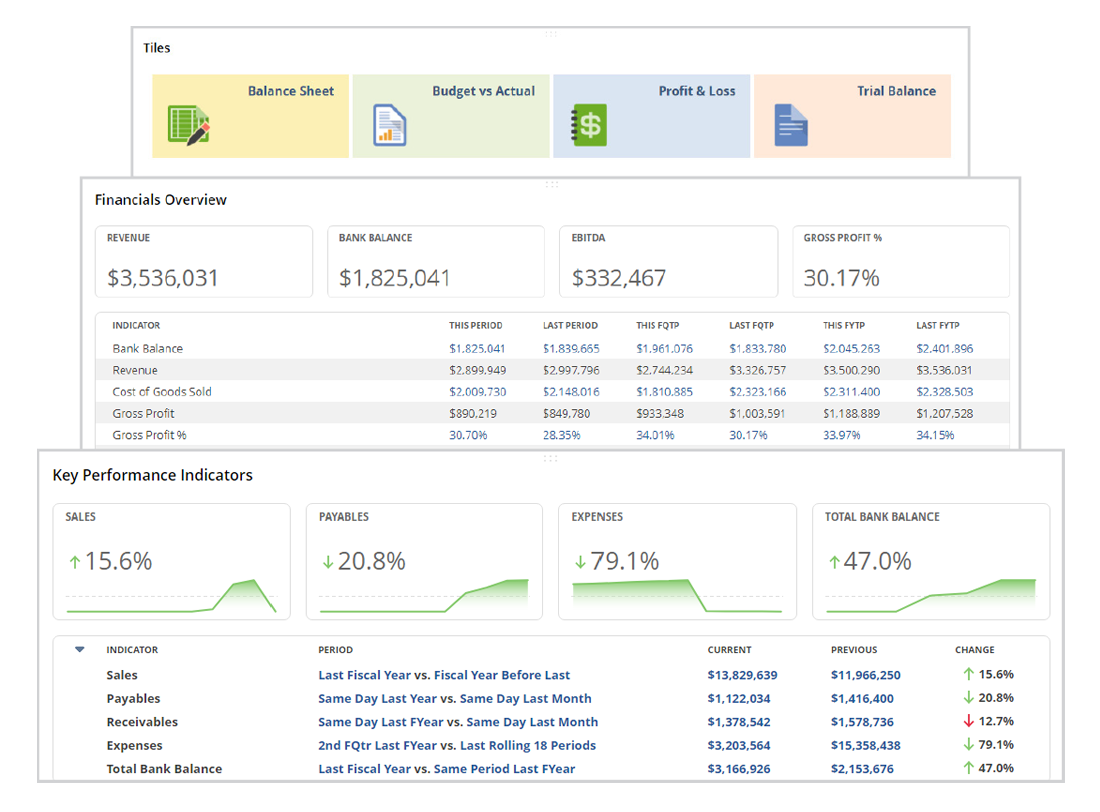The width and height of the screenshot is (1100, 812).
Task: Click the Budget vs Actual chart document icon
Action: tap(390, 125)
